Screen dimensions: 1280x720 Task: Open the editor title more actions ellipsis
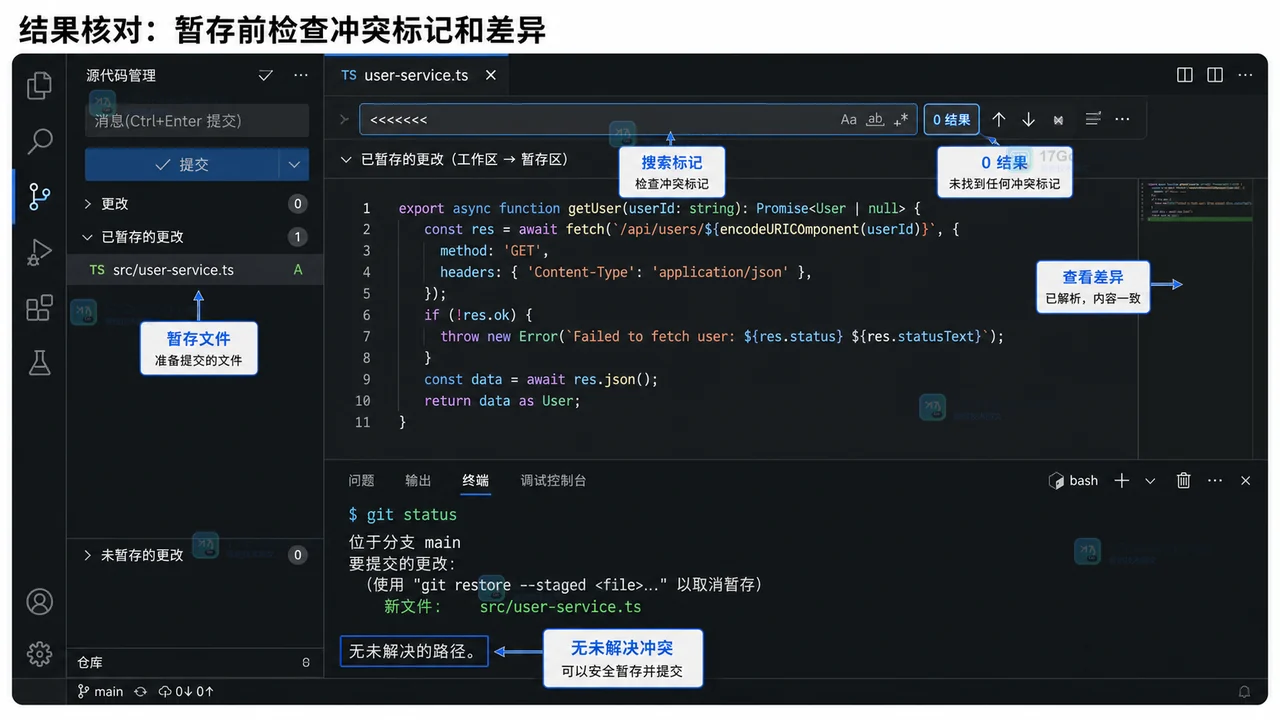tap(1245, 75)
